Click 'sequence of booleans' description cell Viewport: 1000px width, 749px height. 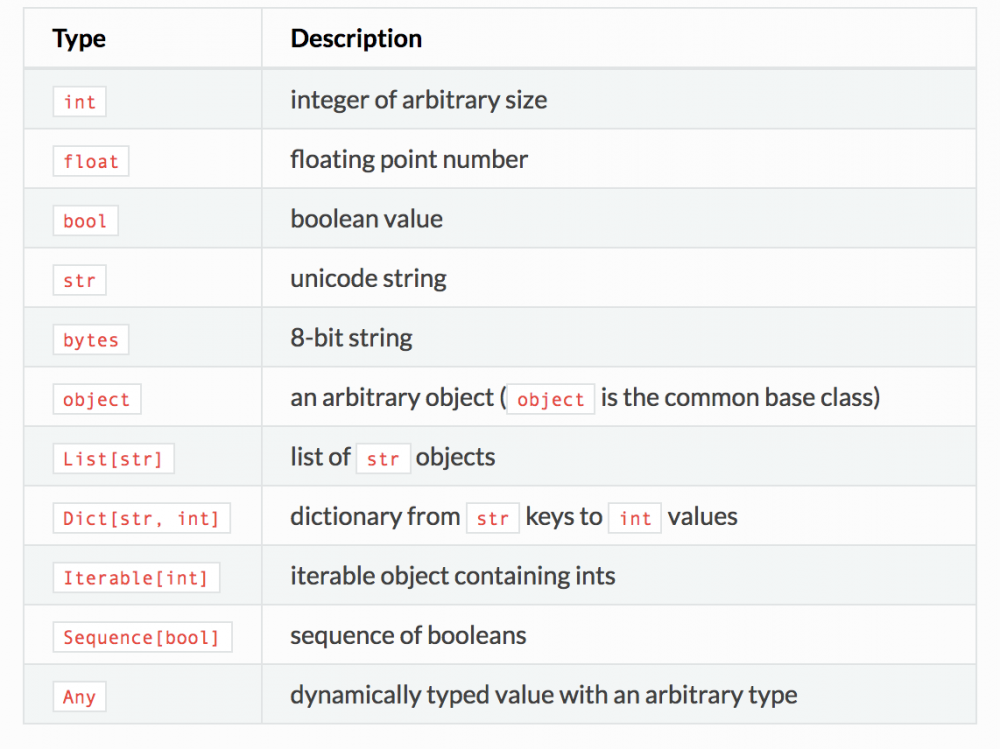coord(408,635)
